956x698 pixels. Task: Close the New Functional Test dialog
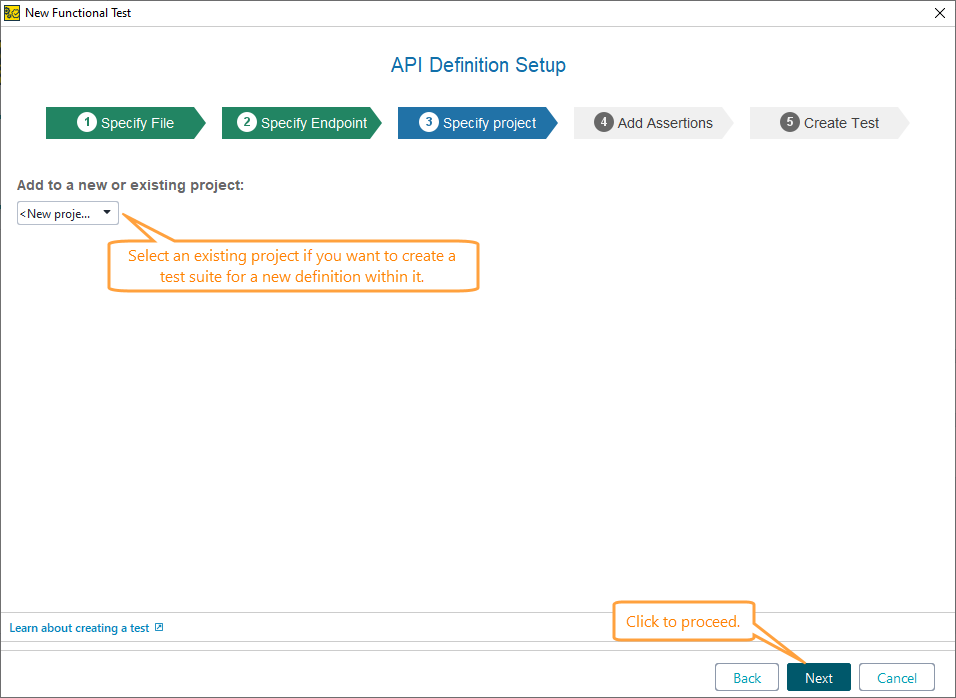pyautogui.click(x=939, y=13)
